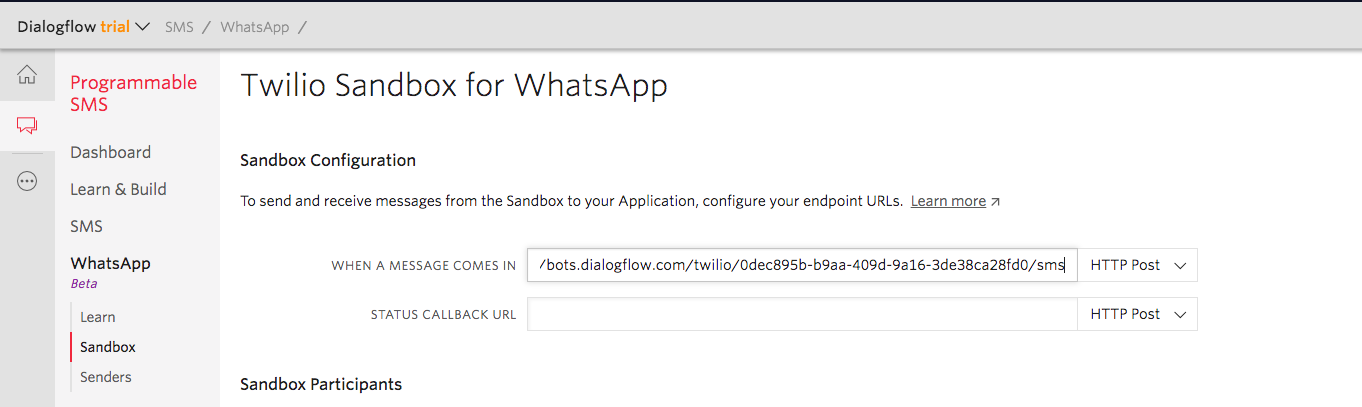The image size is (1362, 407).
Task: Open the Home icon in sidebar
Action: 27,75
